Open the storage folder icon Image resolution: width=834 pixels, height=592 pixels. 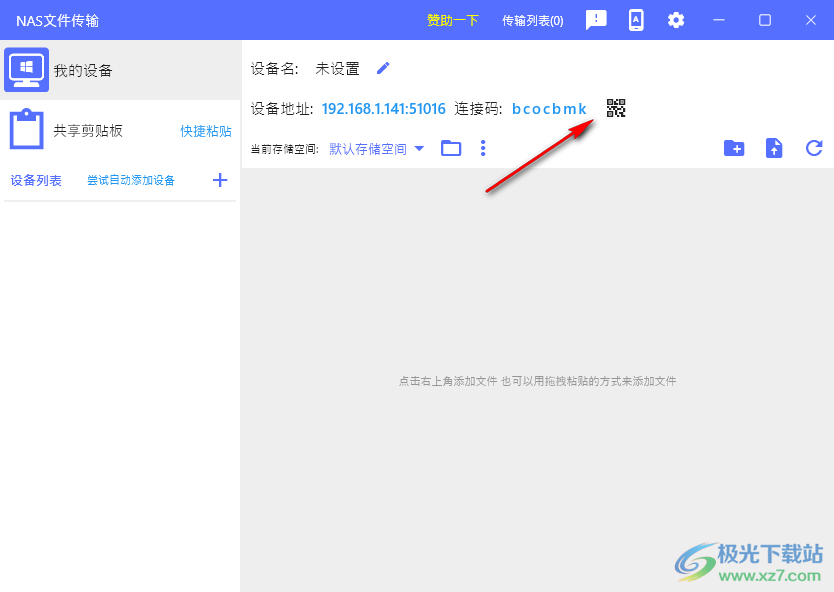(x=451, y=148)
